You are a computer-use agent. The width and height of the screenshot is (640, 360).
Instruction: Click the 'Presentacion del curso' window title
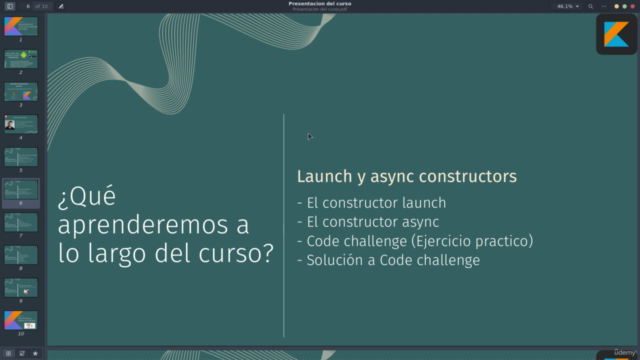pyautogui.click(x=320, y=4)
